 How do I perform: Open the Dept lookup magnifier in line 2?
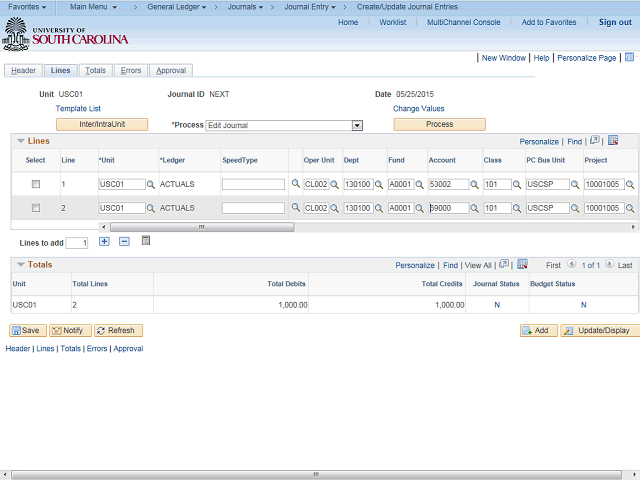(x=379, y=208)
